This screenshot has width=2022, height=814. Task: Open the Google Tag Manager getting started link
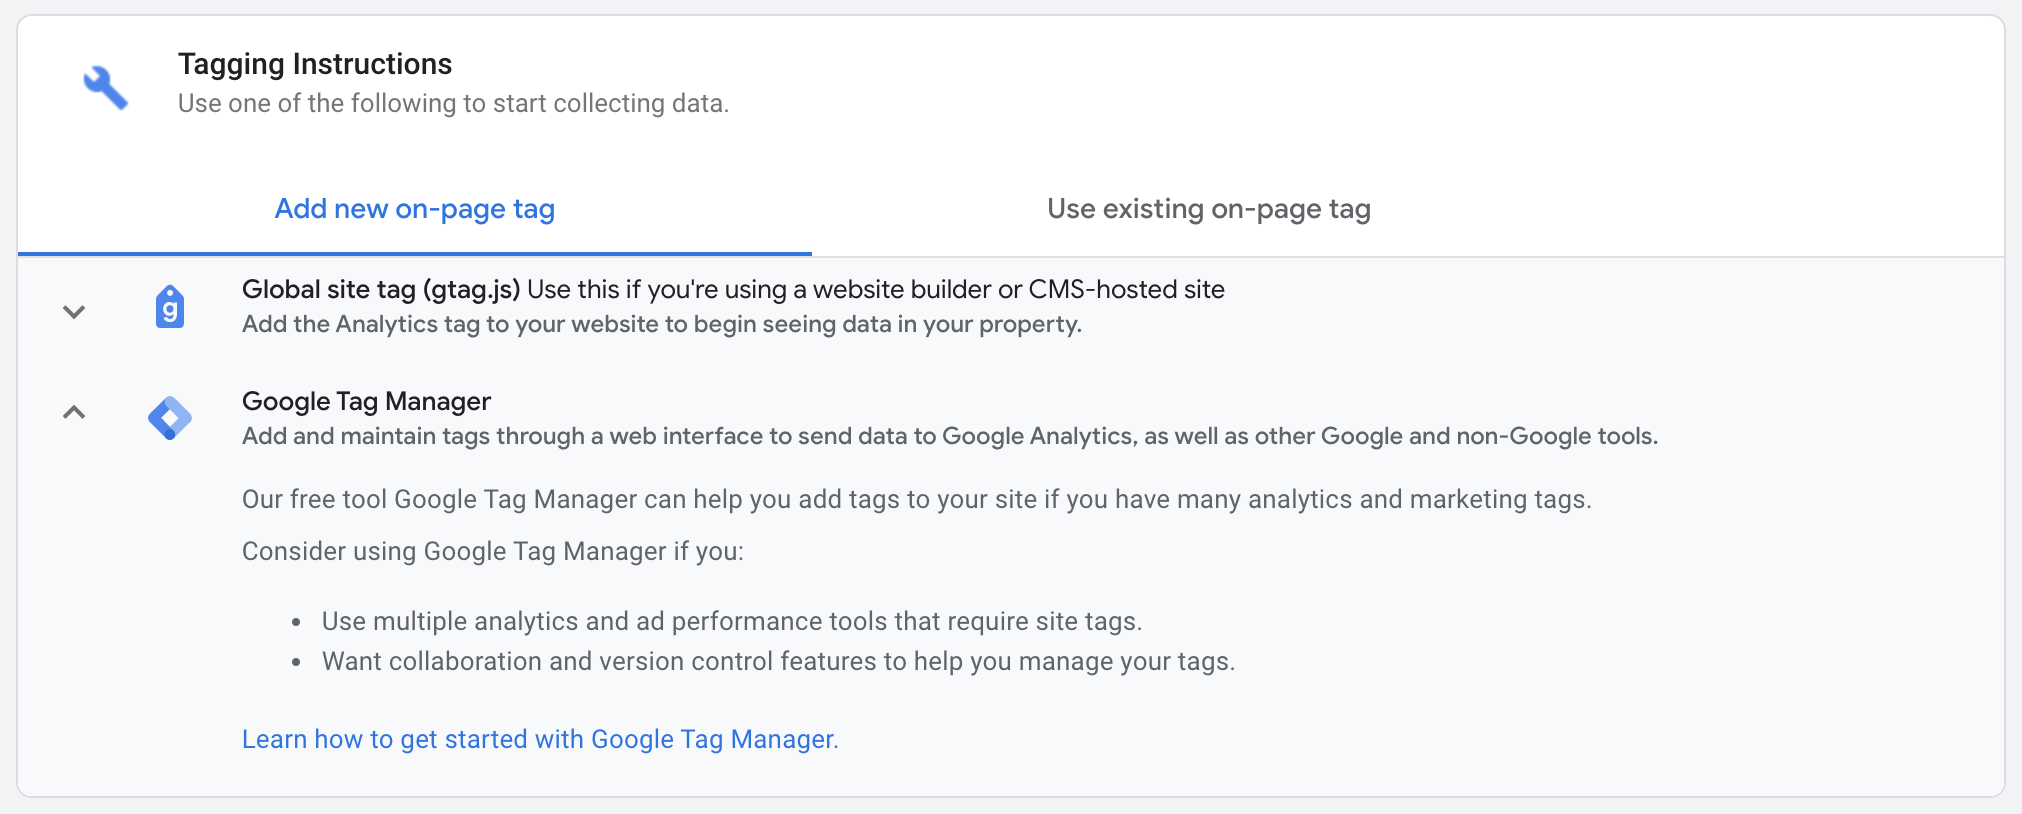pyautogui.click(x=539, y=739)
